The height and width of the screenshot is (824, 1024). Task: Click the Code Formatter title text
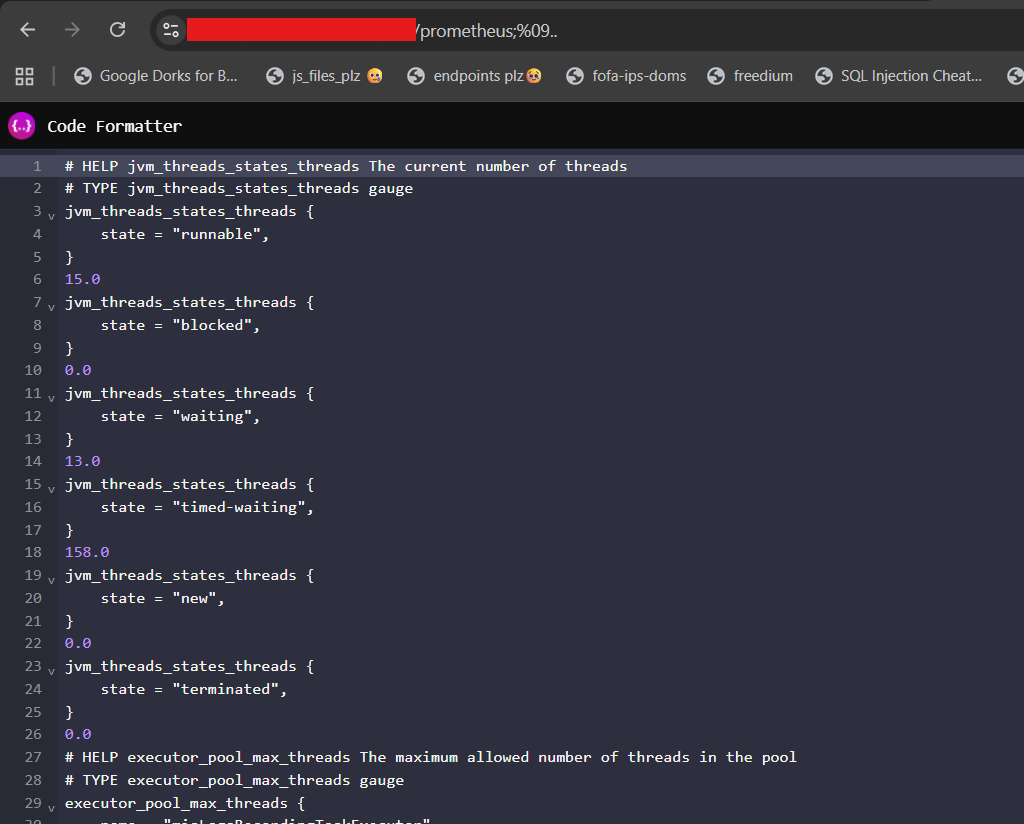tap(114, 126)
